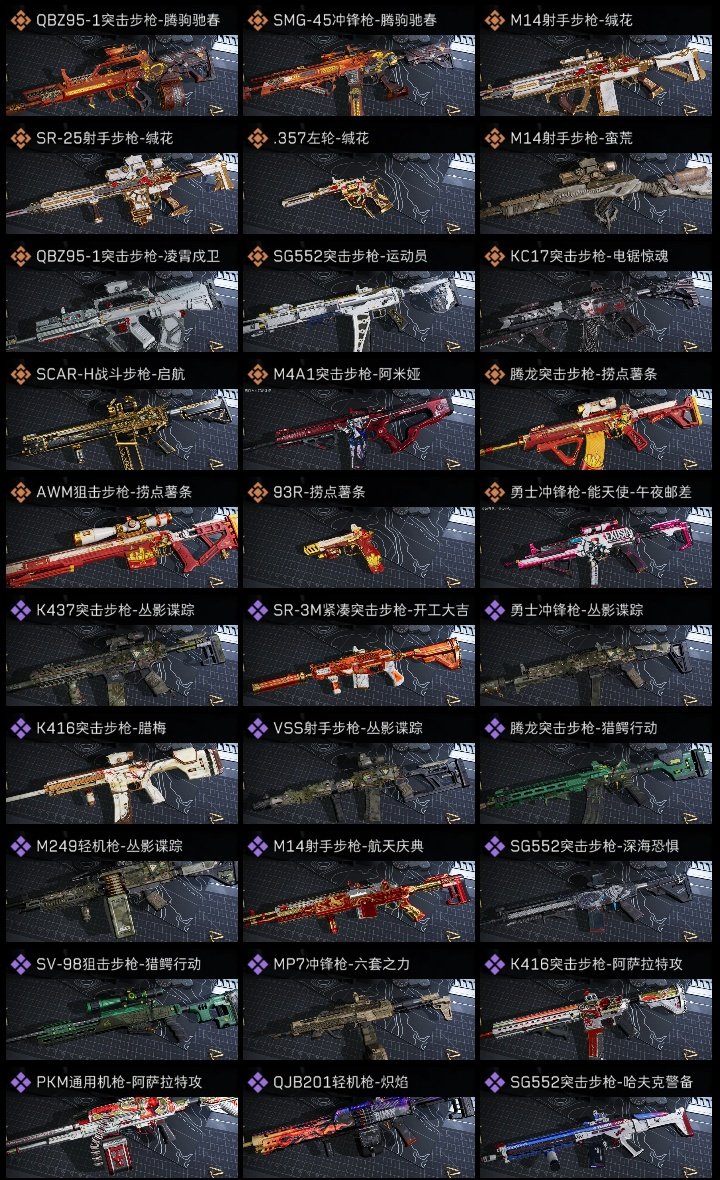The image size is (720, 1180).
Task: Select the SMG-45冲锋枪-腾驹驰春 weapon image
Action: (359, 75)
